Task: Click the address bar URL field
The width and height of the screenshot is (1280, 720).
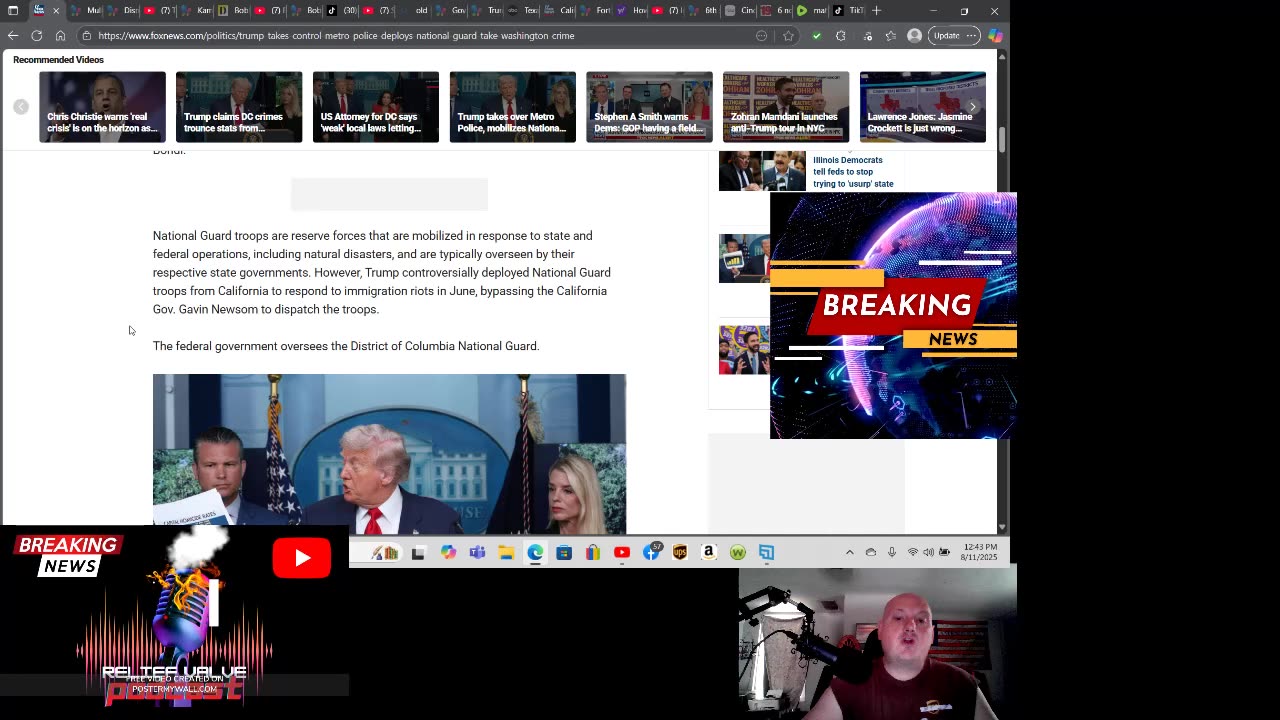Action: (420, 36)
